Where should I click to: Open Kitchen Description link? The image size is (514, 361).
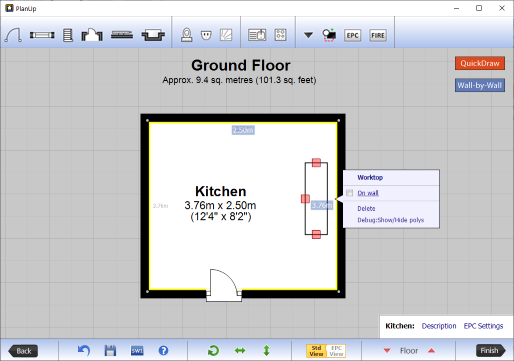pyautogui.click(x=439, y=326)
